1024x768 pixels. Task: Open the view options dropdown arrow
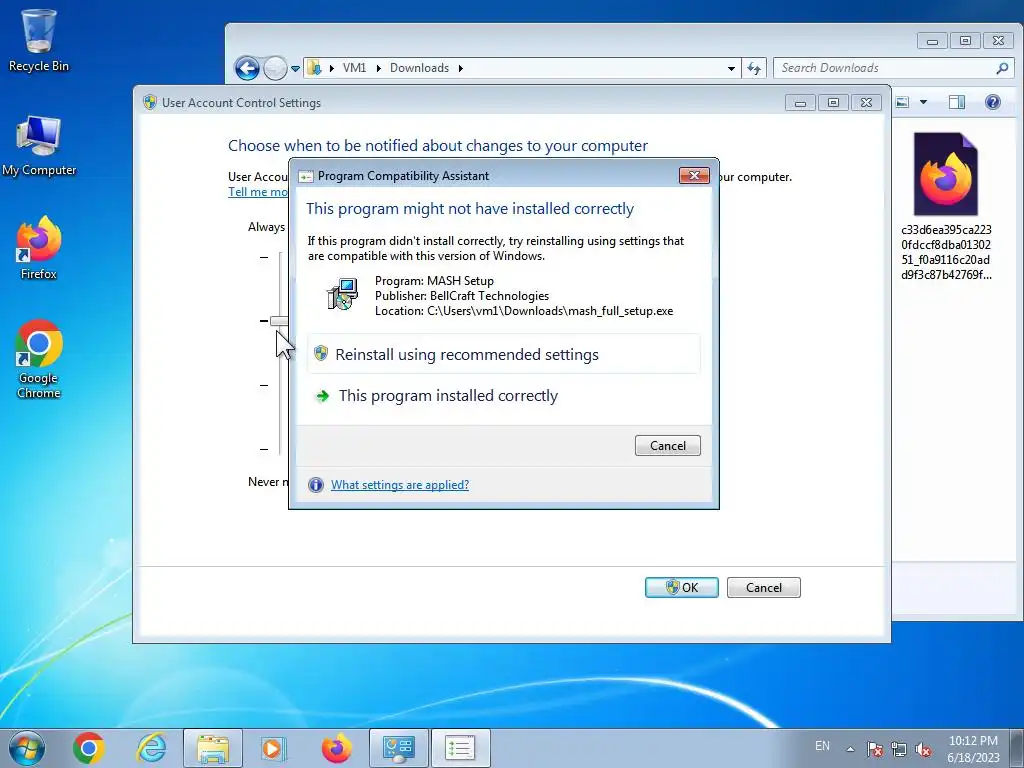(923, 102)
